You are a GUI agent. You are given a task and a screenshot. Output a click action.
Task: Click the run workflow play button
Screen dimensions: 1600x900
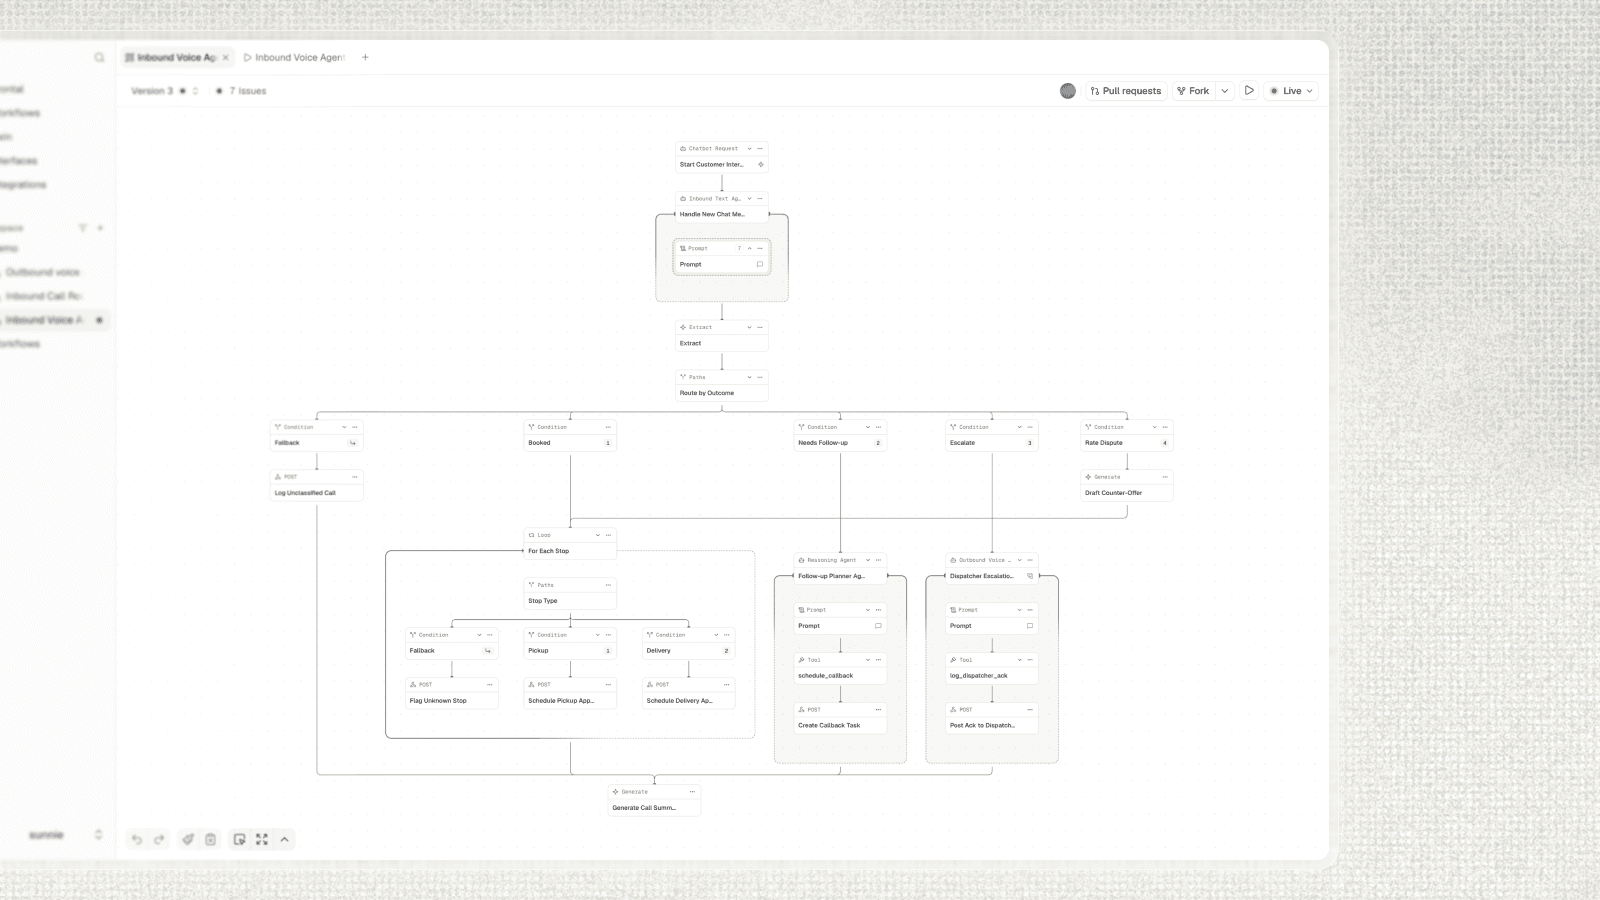pyautogui.click(x=1249, y=90)
